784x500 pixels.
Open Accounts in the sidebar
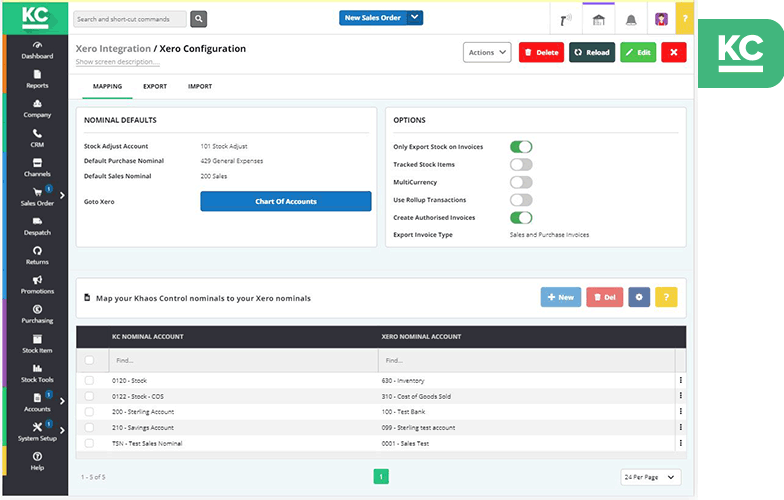click(37, 402)
